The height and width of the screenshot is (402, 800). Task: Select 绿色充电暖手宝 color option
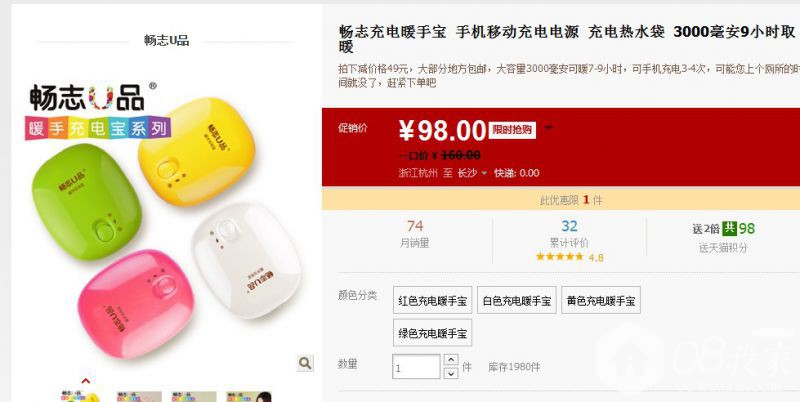(433, 334)
